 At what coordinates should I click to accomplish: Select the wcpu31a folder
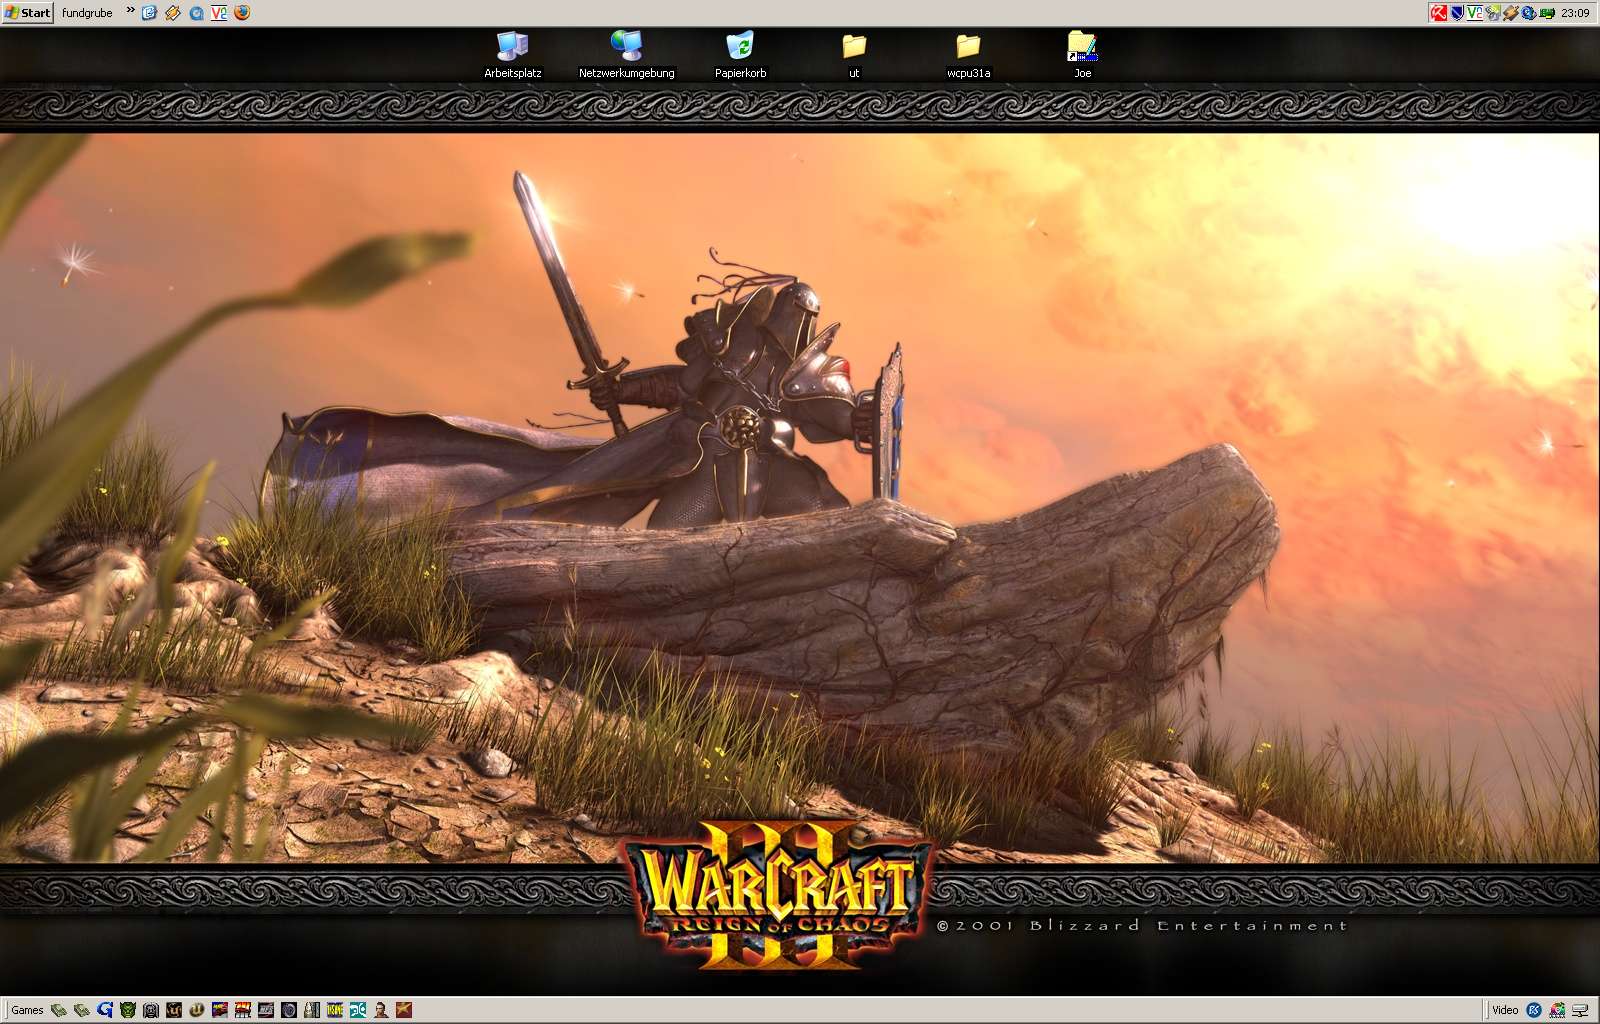coord(968,46)
